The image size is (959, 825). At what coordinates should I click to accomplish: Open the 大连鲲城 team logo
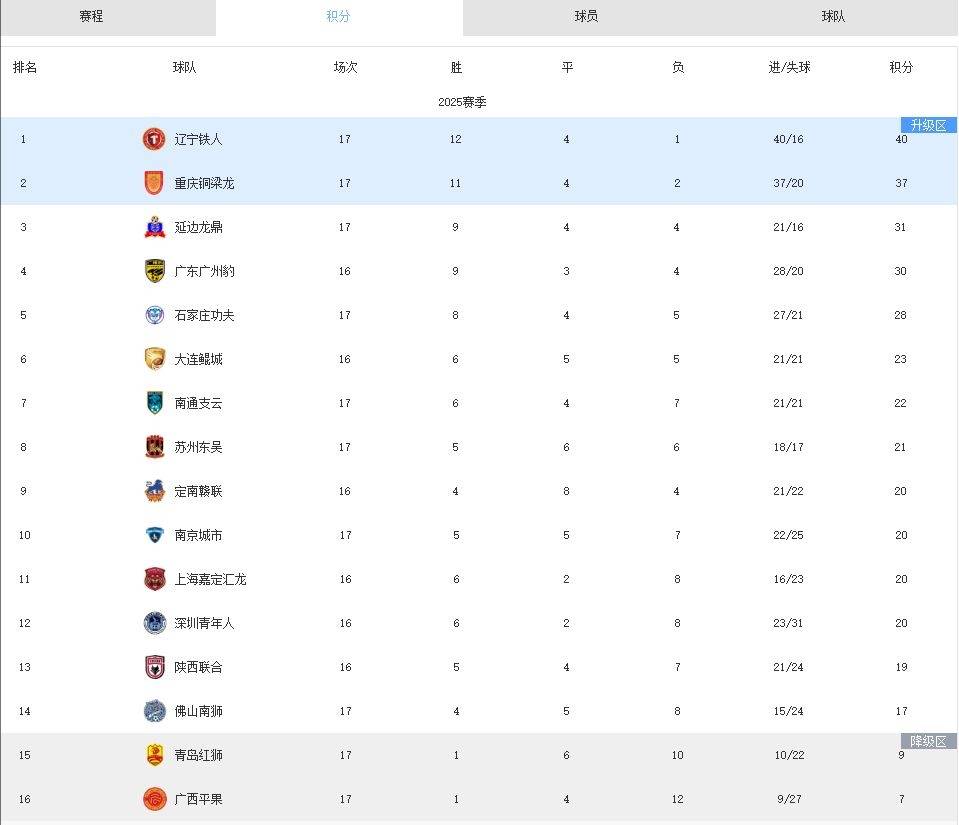click(155, 359)
